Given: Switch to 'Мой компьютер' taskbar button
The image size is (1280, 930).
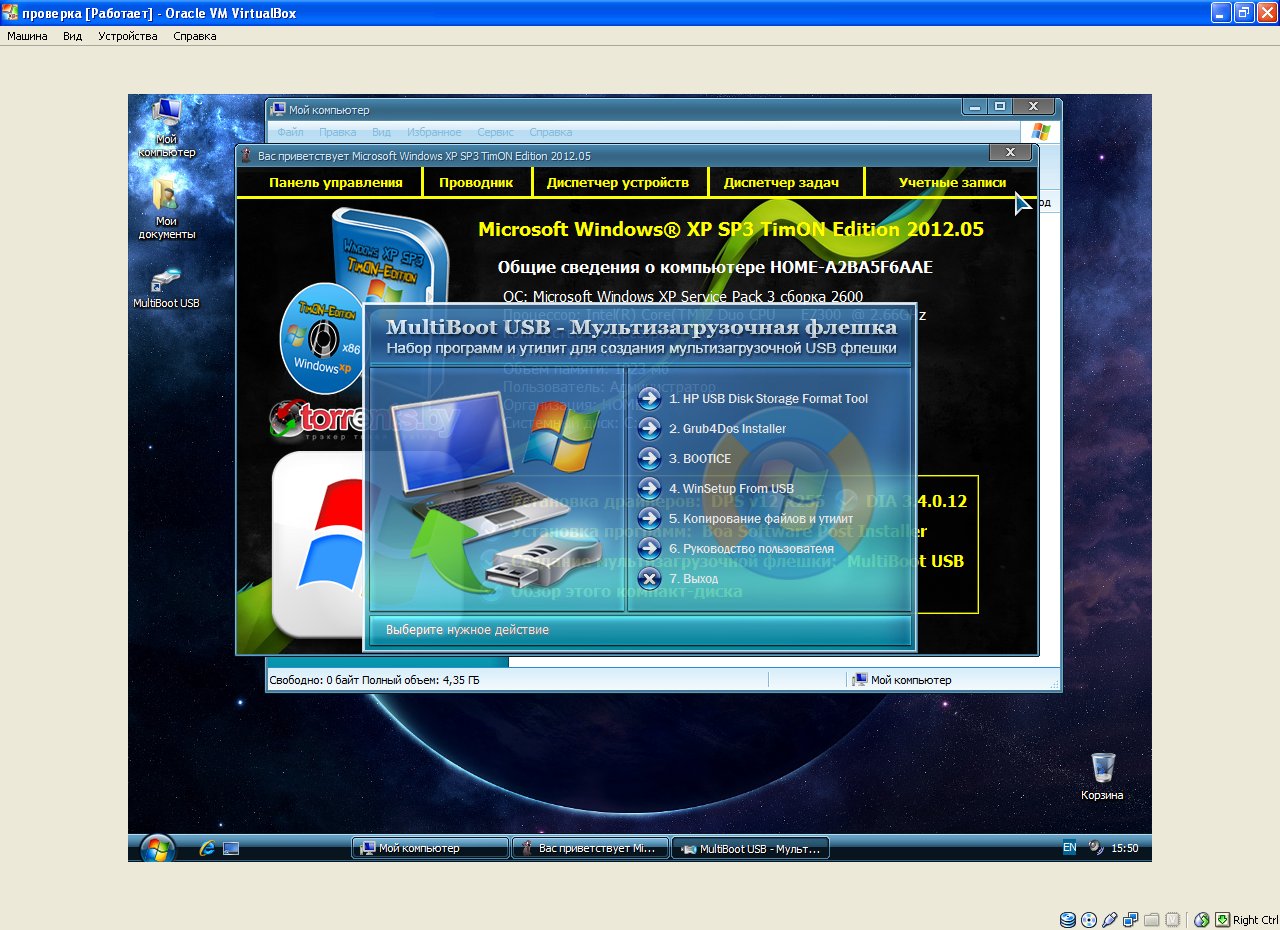Looking at the screenshot, I should coord(430,848).
